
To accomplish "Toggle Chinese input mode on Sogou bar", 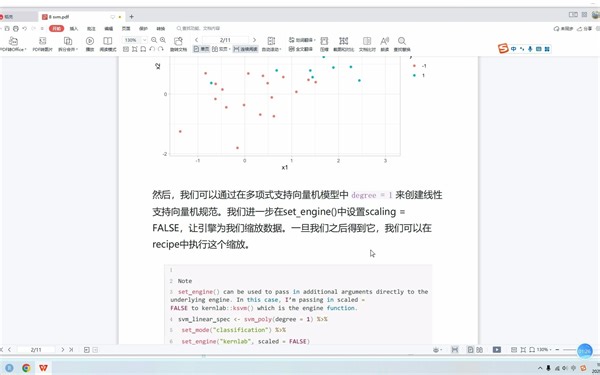I will (x=514, y=49).
